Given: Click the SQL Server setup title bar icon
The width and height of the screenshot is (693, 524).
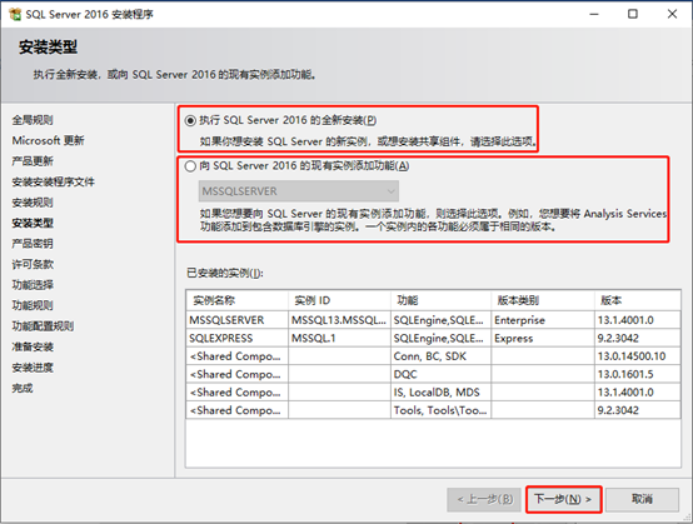Looking at the screenshot, I should coord(15,14).
